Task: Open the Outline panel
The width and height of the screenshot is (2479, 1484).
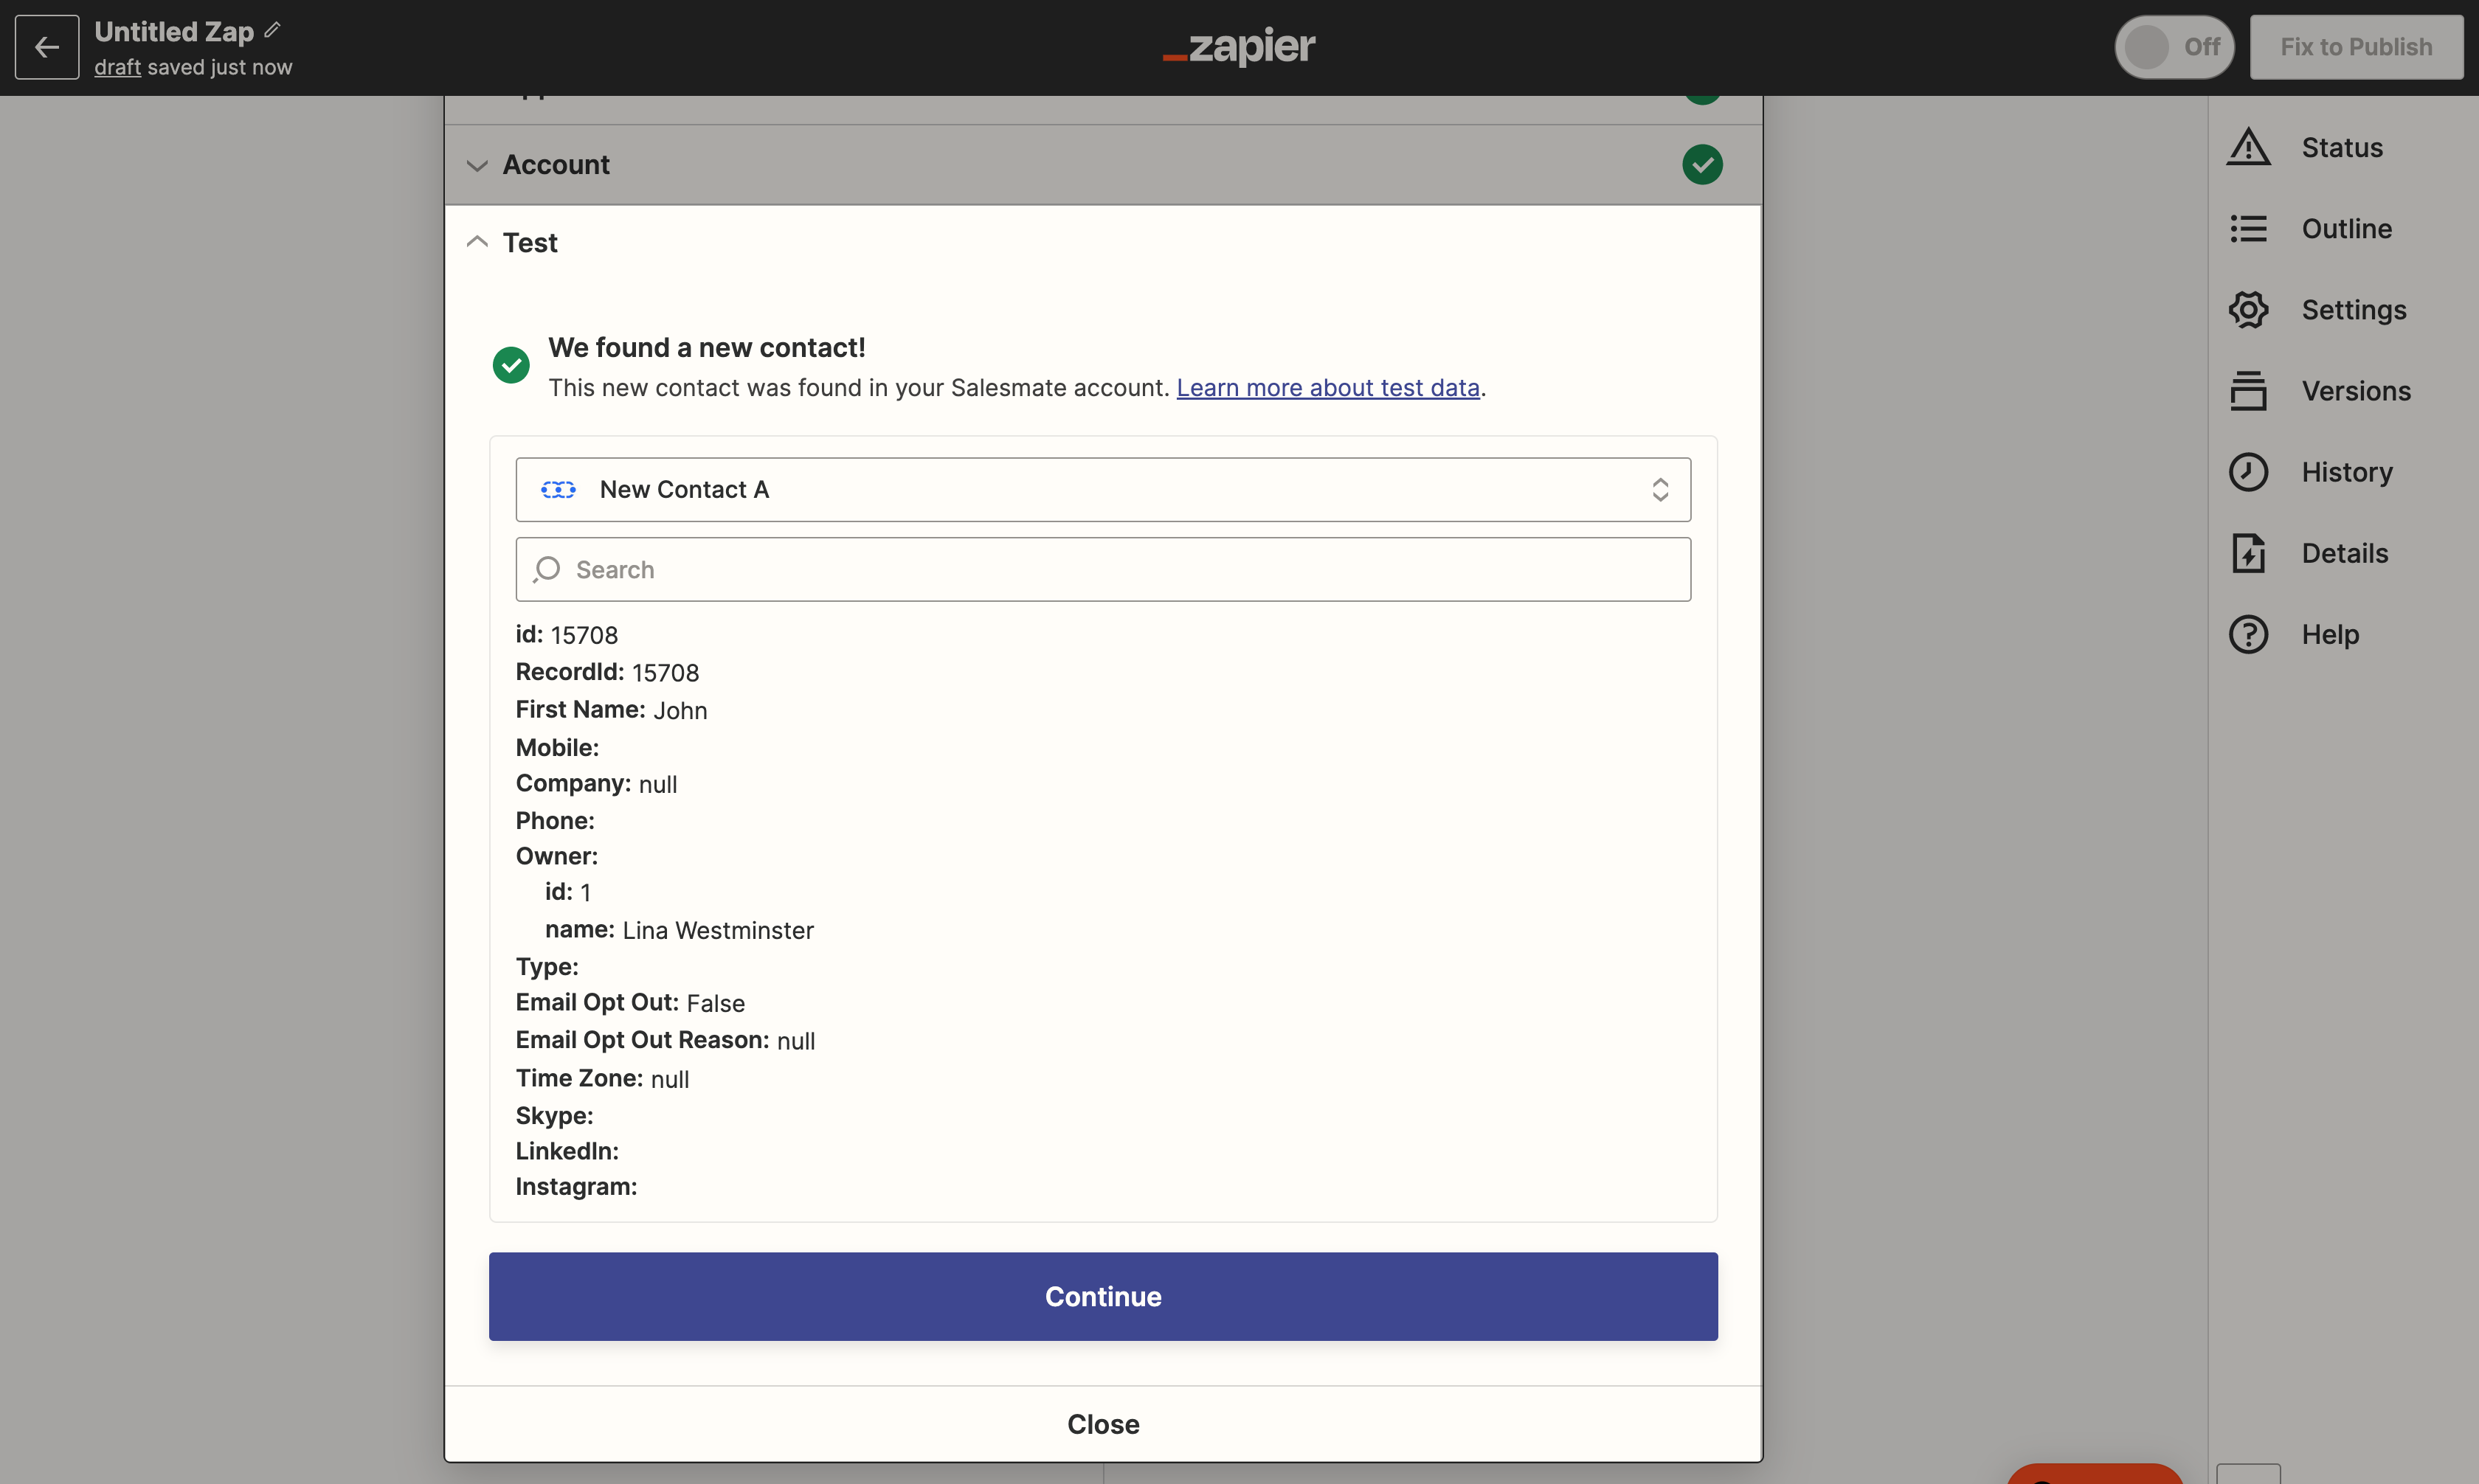Action: 2345,228
